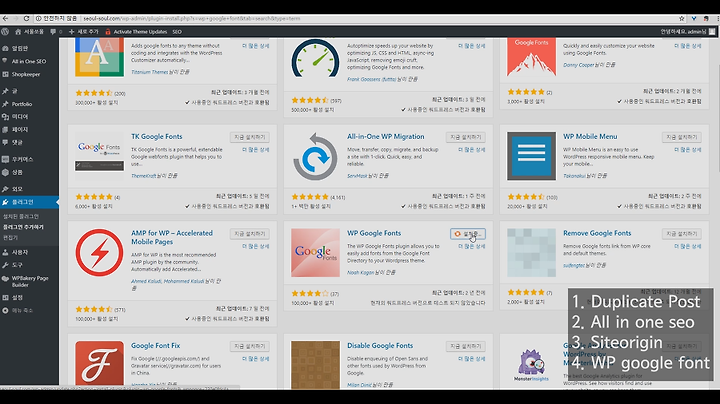Click the AMP red lightning bolt icon
Image resolution: width=720 pixels, height=404 pixels.
point(99,252)
